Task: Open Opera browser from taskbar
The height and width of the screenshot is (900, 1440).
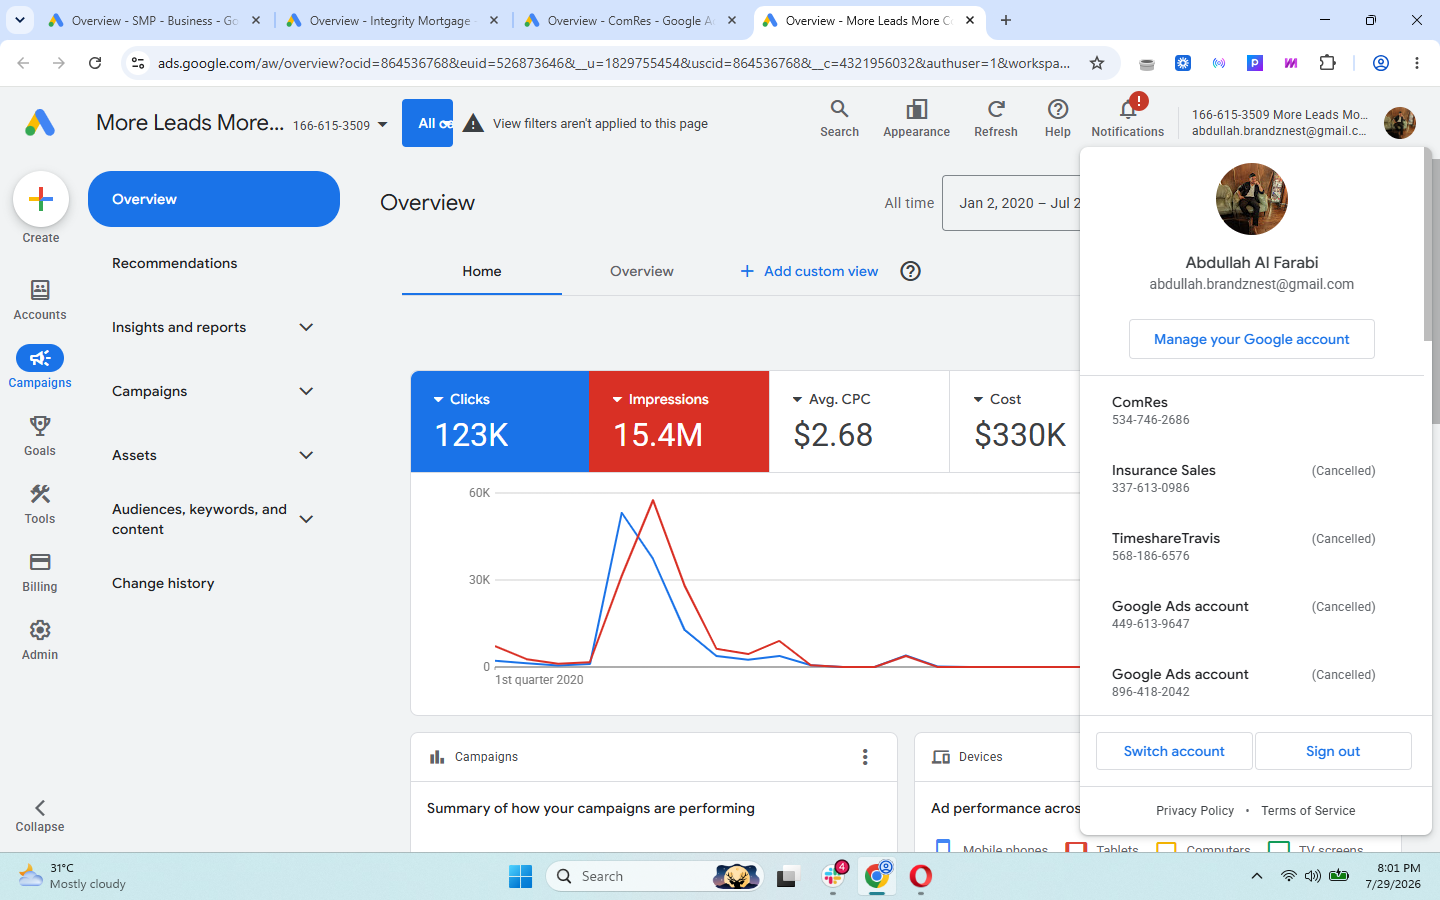Action: (x=921, y=876)
